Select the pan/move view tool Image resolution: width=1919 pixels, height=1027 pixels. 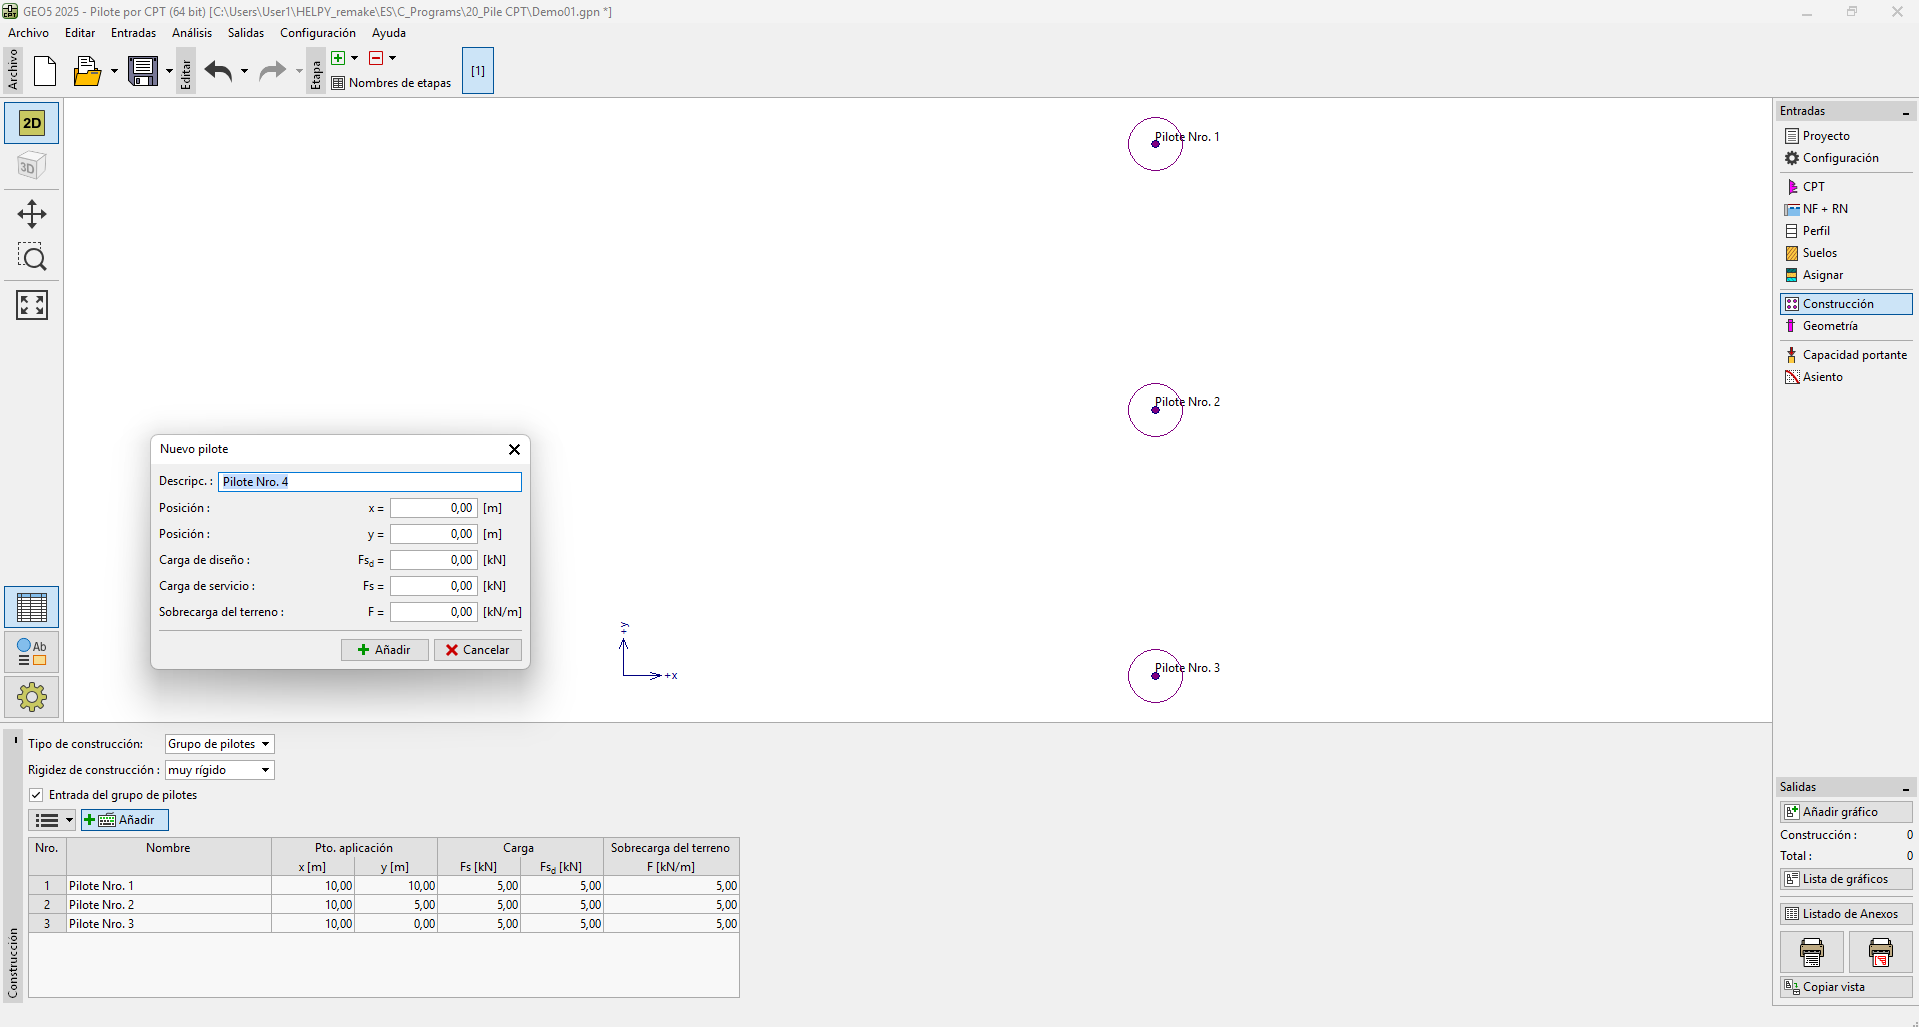click(32, 214)
